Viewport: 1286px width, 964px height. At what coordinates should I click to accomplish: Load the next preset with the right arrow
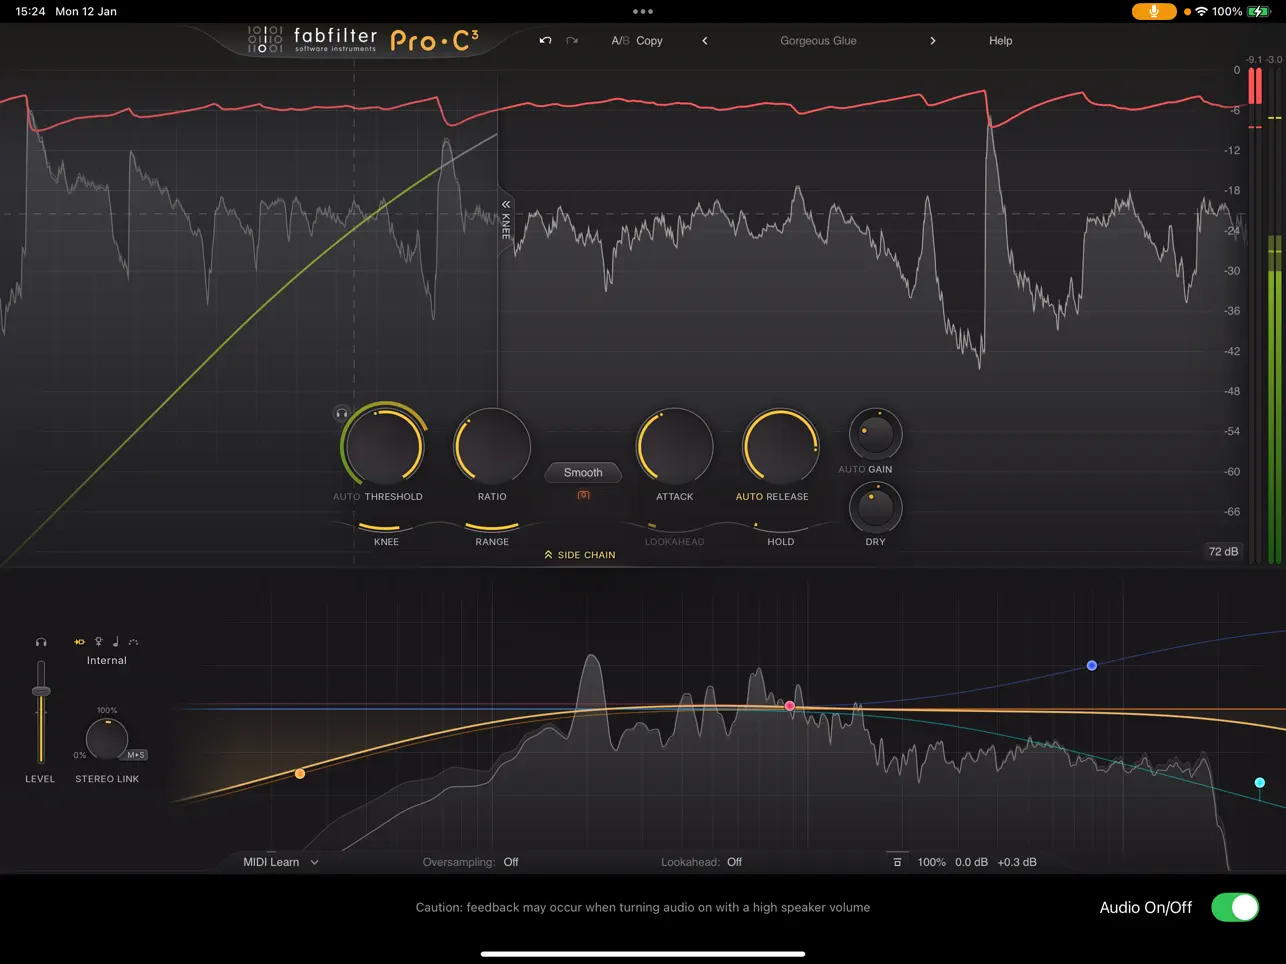932,40
